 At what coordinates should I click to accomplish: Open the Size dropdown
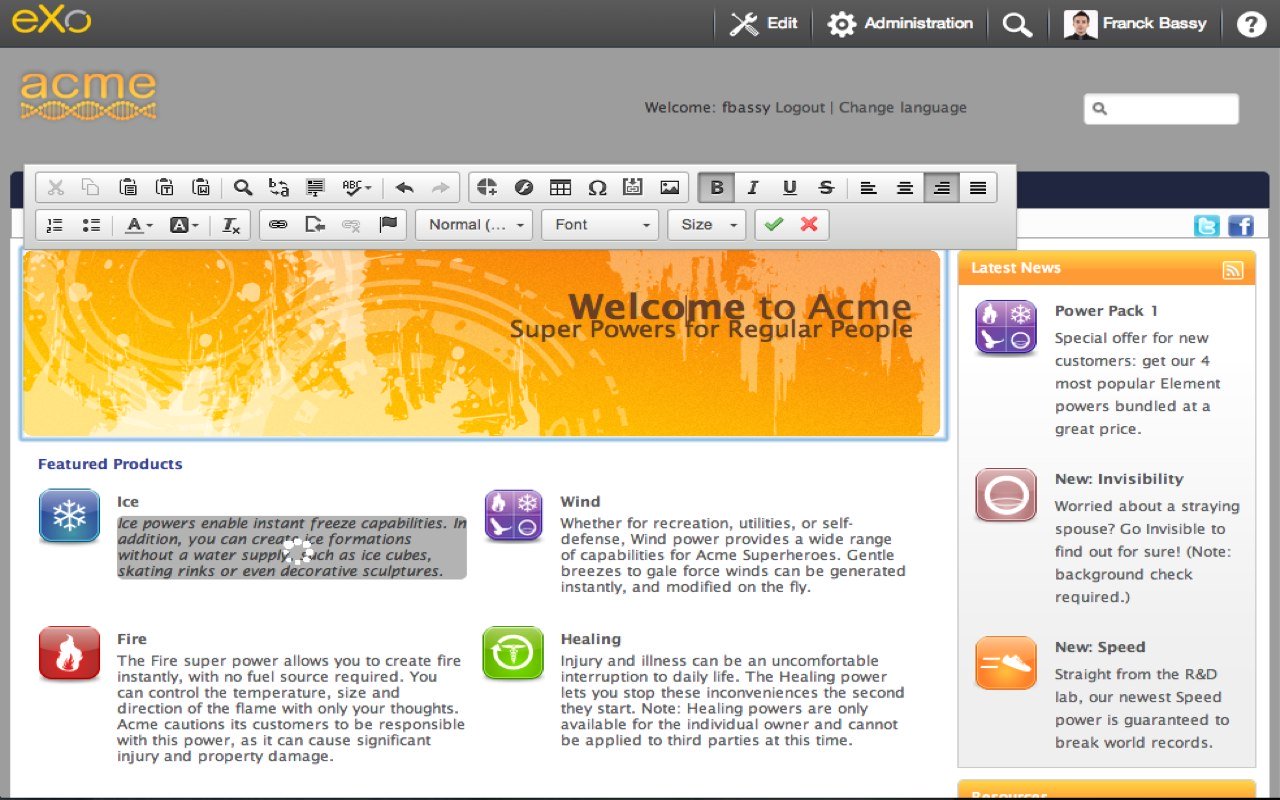(x=707, y=225)
